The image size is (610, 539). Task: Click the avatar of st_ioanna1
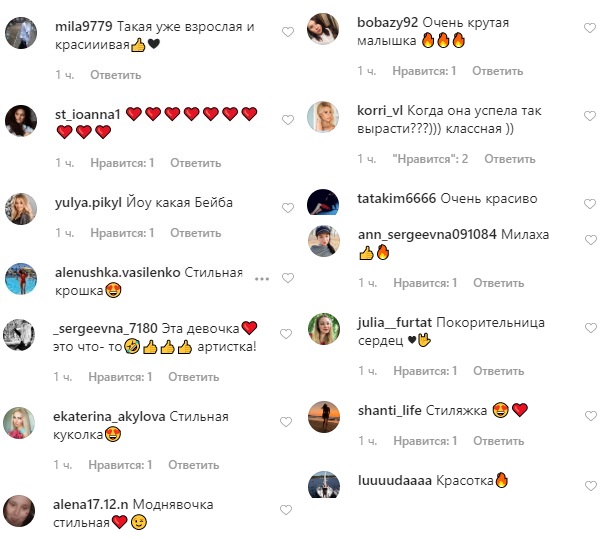[21, 121]
